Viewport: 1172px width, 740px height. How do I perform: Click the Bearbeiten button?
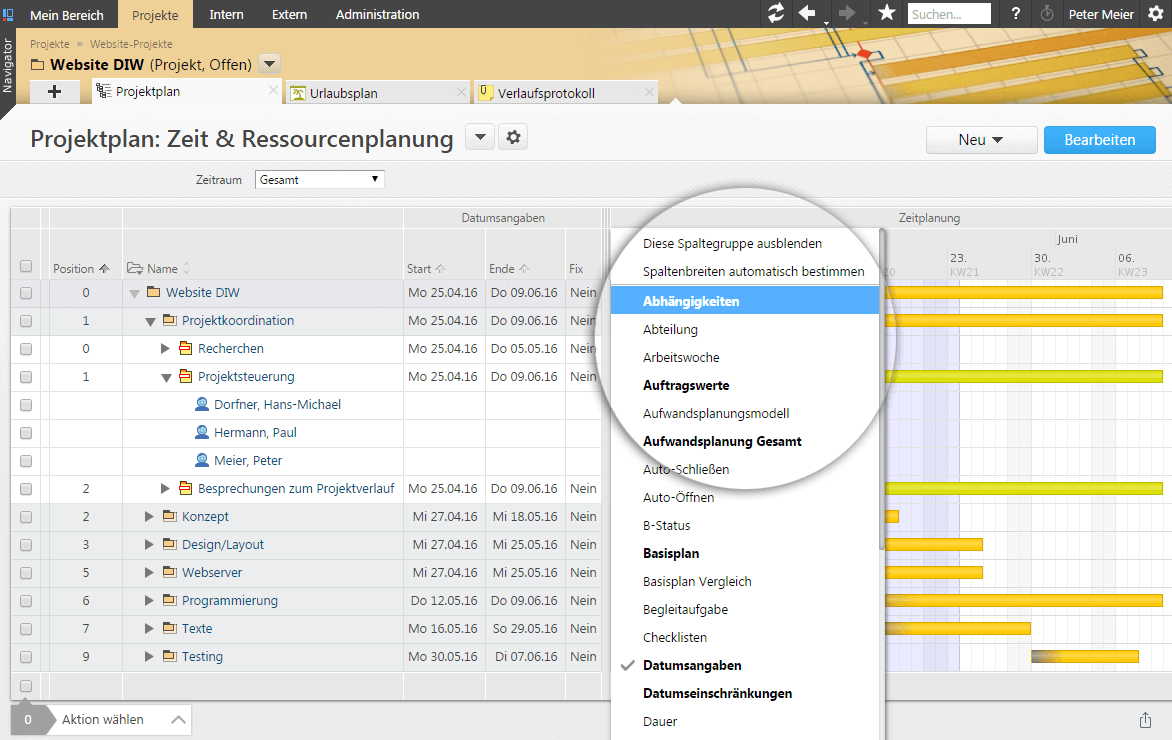point(1099,140)
